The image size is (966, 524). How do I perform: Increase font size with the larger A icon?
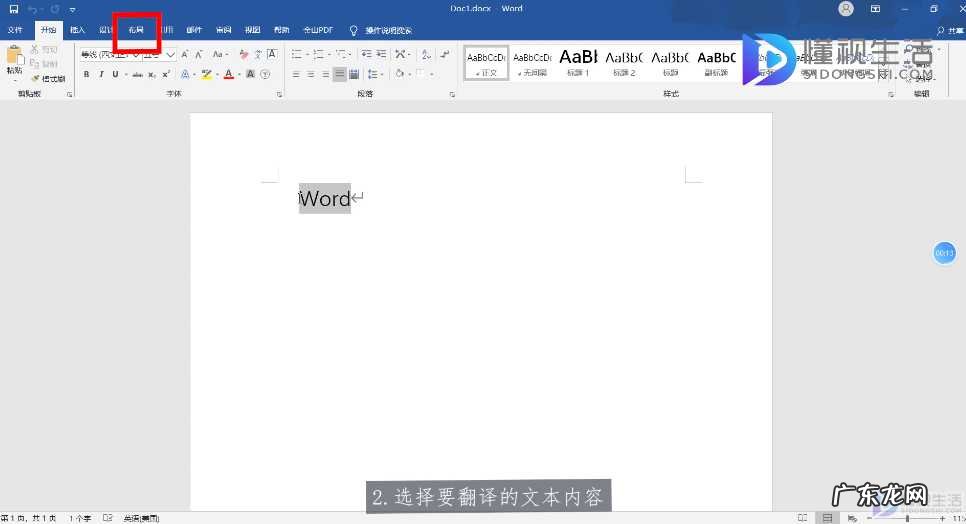[185, 55]
